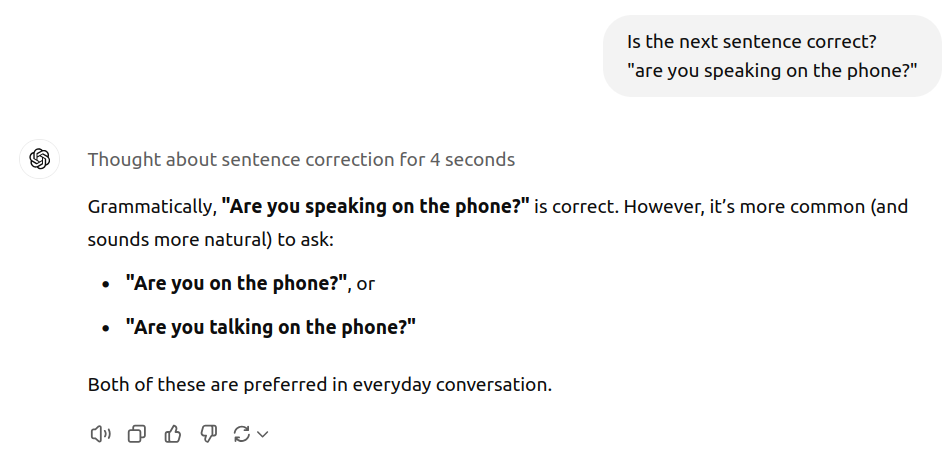Click the Read aloud speaker icon
948x458 pixels.
[x=100, y=434]
